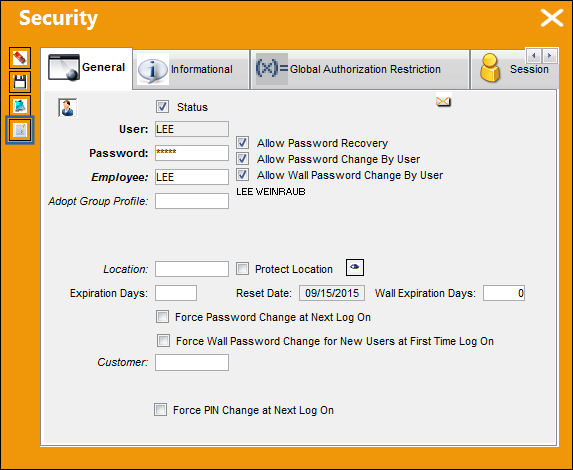This screenshot has width=573, height=470.
Task: Click the Customer input field
Action: click(192, 362)
